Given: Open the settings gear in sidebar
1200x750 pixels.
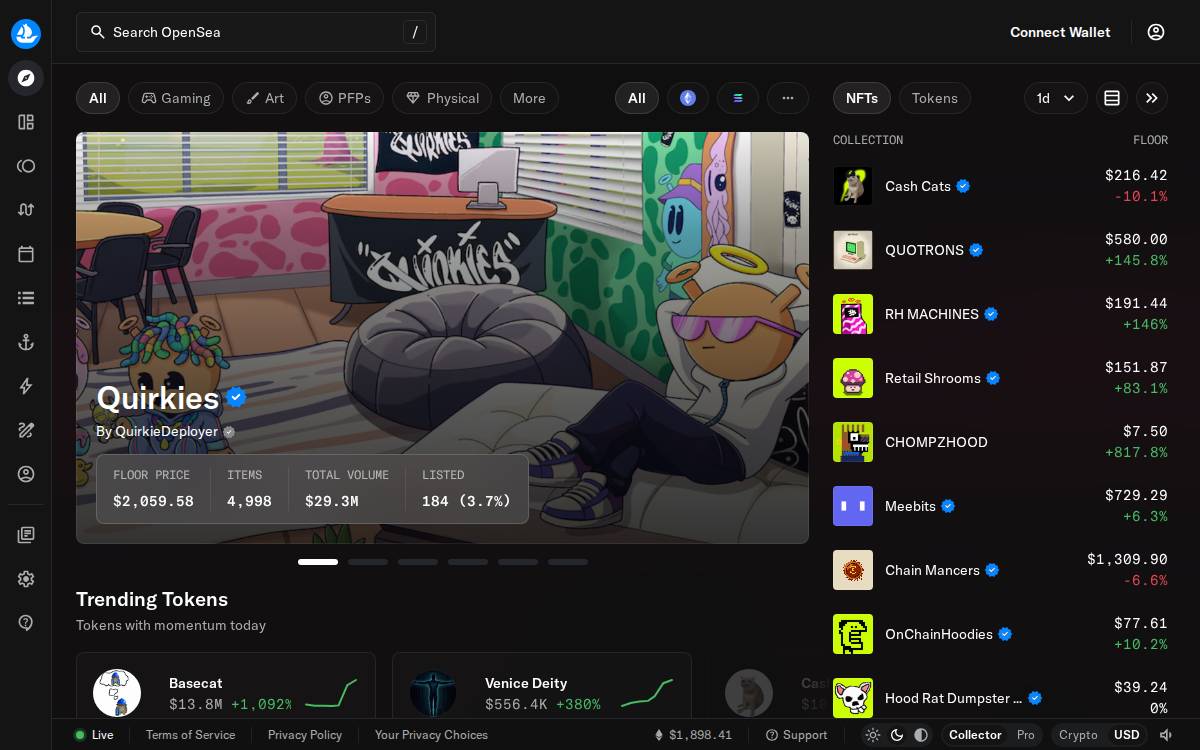Looking at the screenshot, I should click(x=26, y=579).
